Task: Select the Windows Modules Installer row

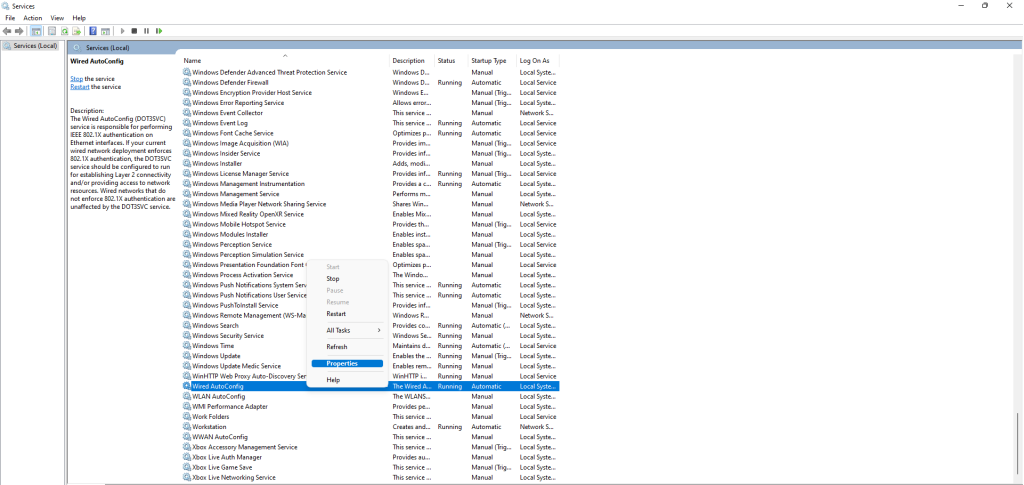Action: coord(370,234)
